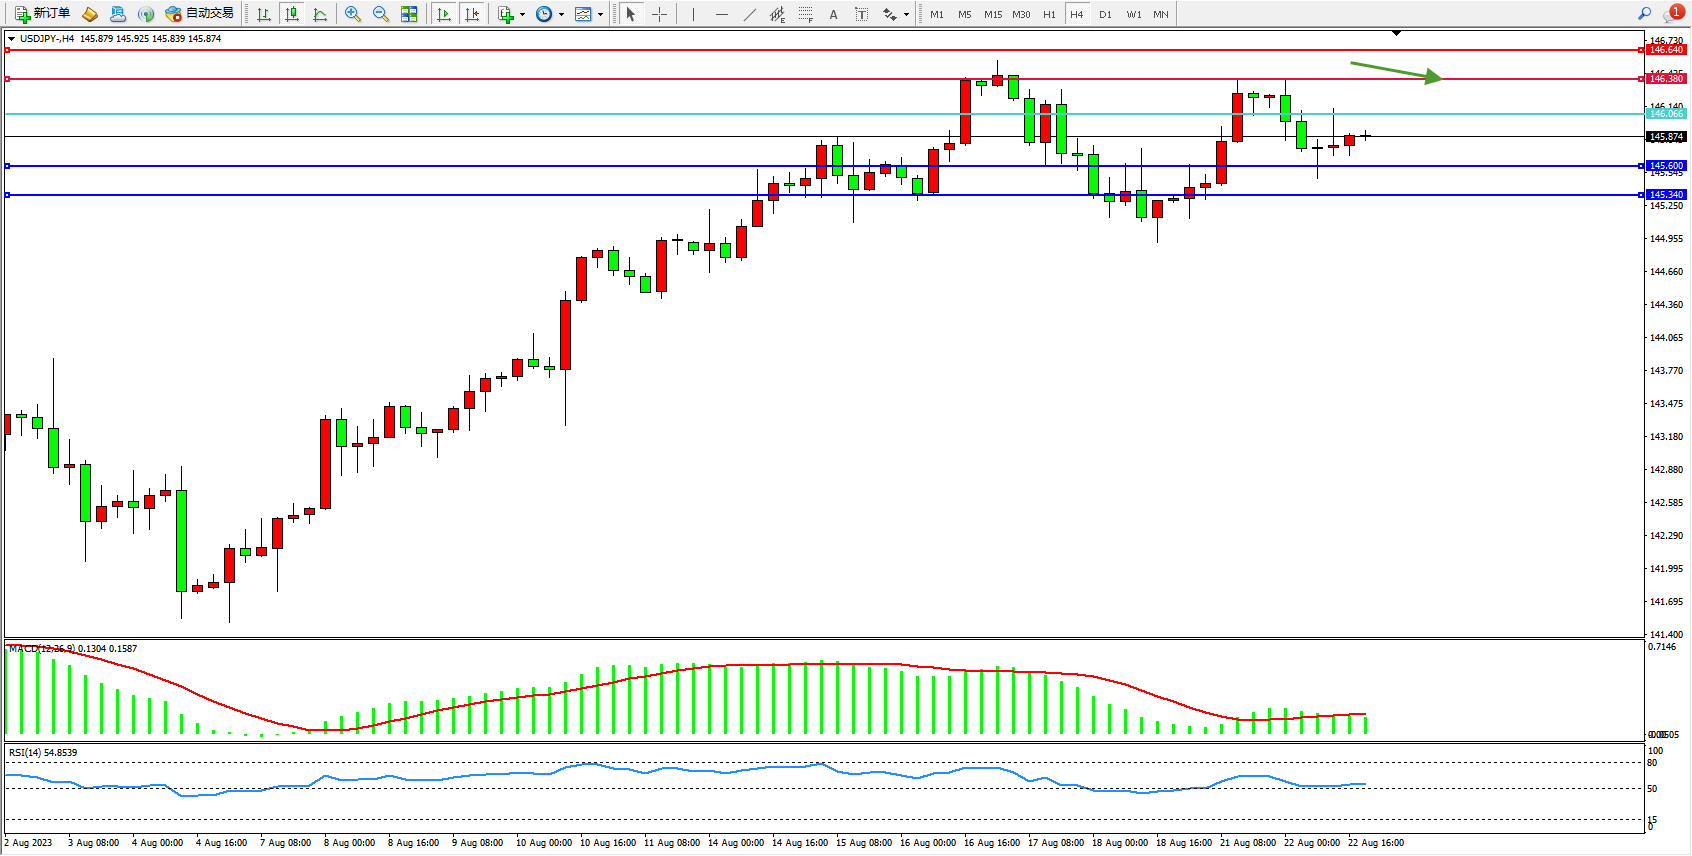This screenshot has width=1692, height=856.
Task: Zoom in on the chart
Action: point(353,14)
